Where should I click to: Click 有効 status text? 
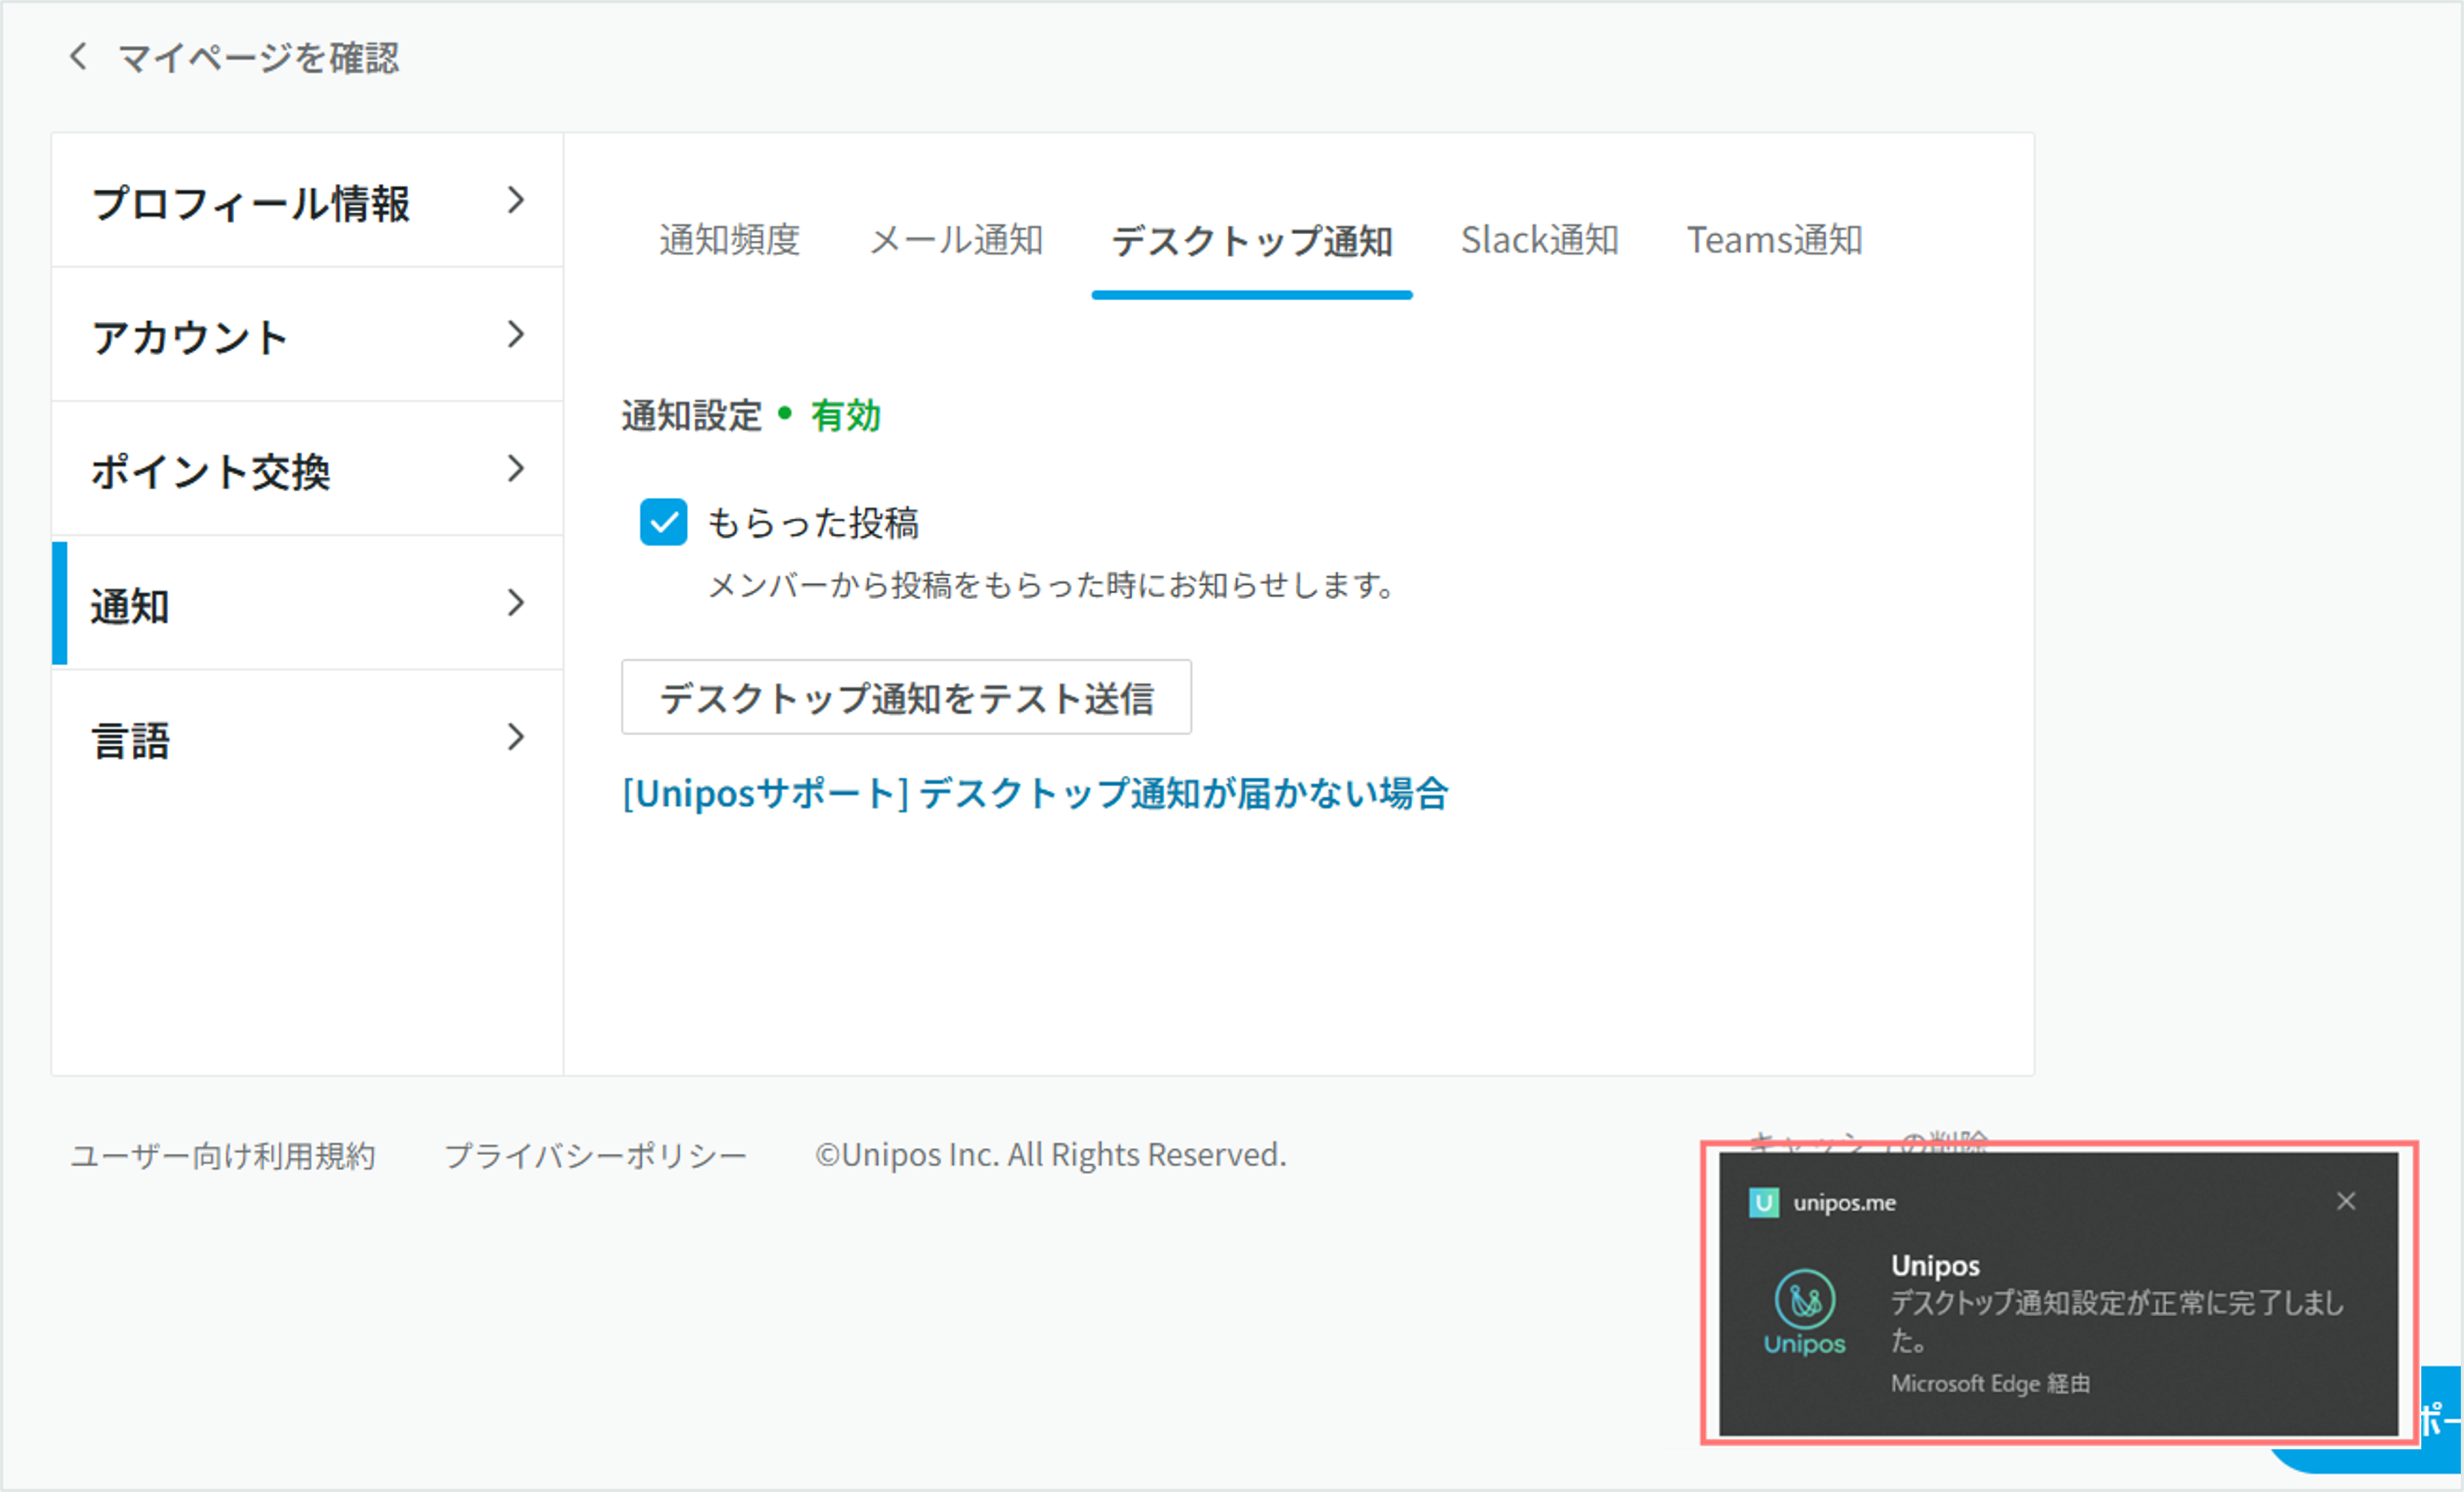(x=846, y=415)
